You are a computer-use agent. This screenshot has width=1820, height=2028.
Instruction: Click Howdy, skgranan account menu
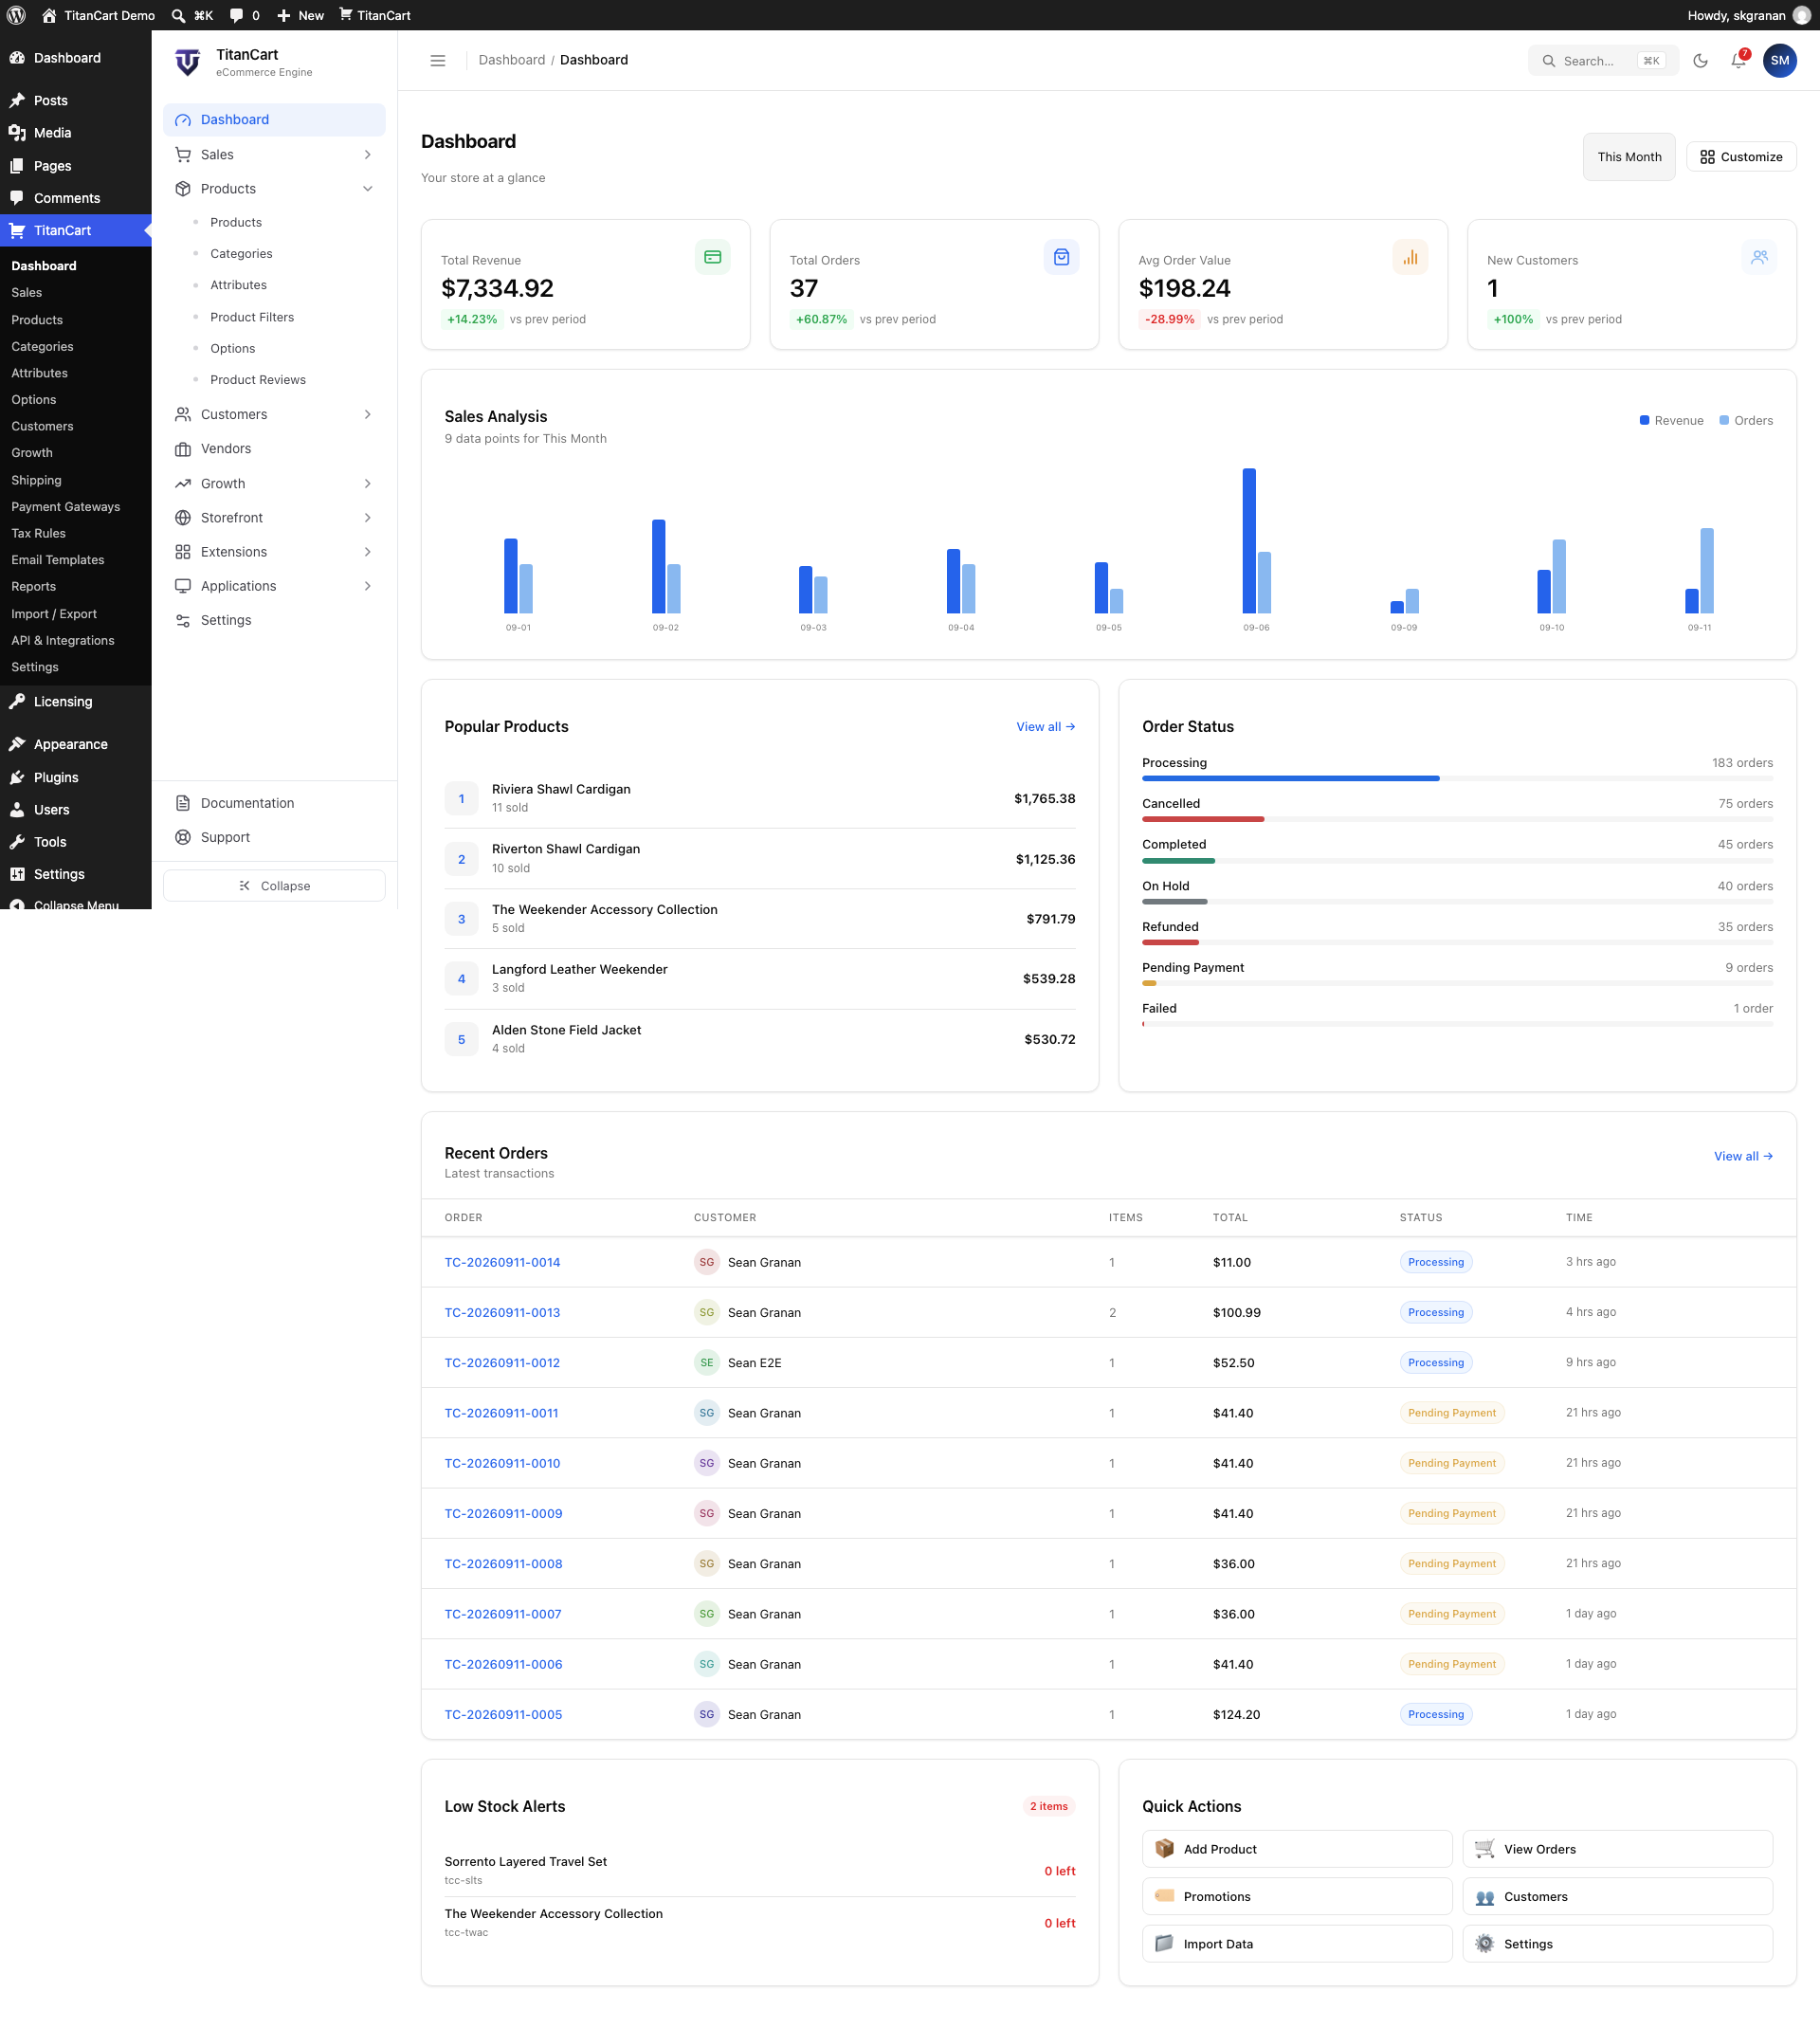tap(1749, 15)
